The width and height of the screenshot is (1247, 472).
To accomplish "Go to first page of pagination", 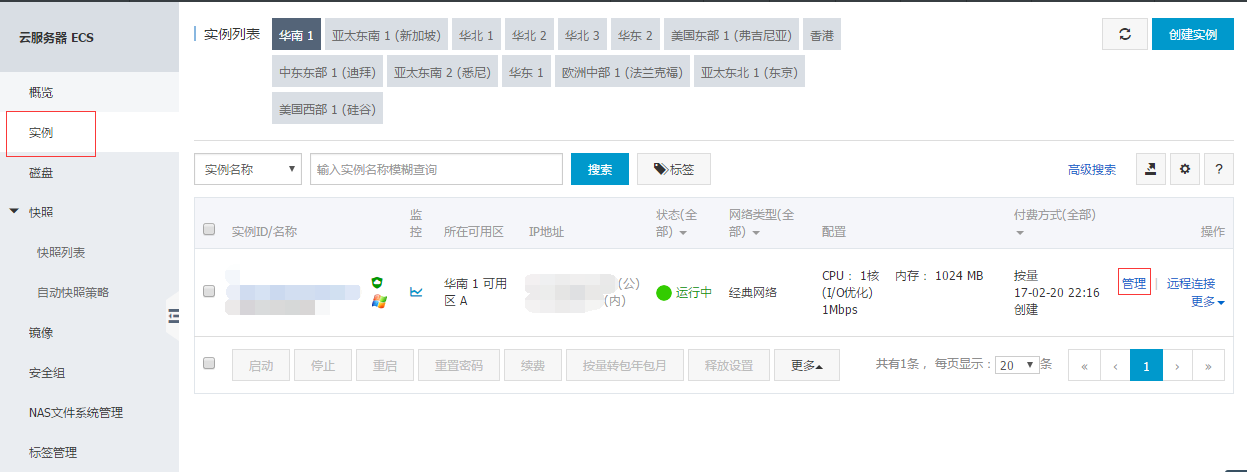I will pyautogui.click(x=1084, y=366).
